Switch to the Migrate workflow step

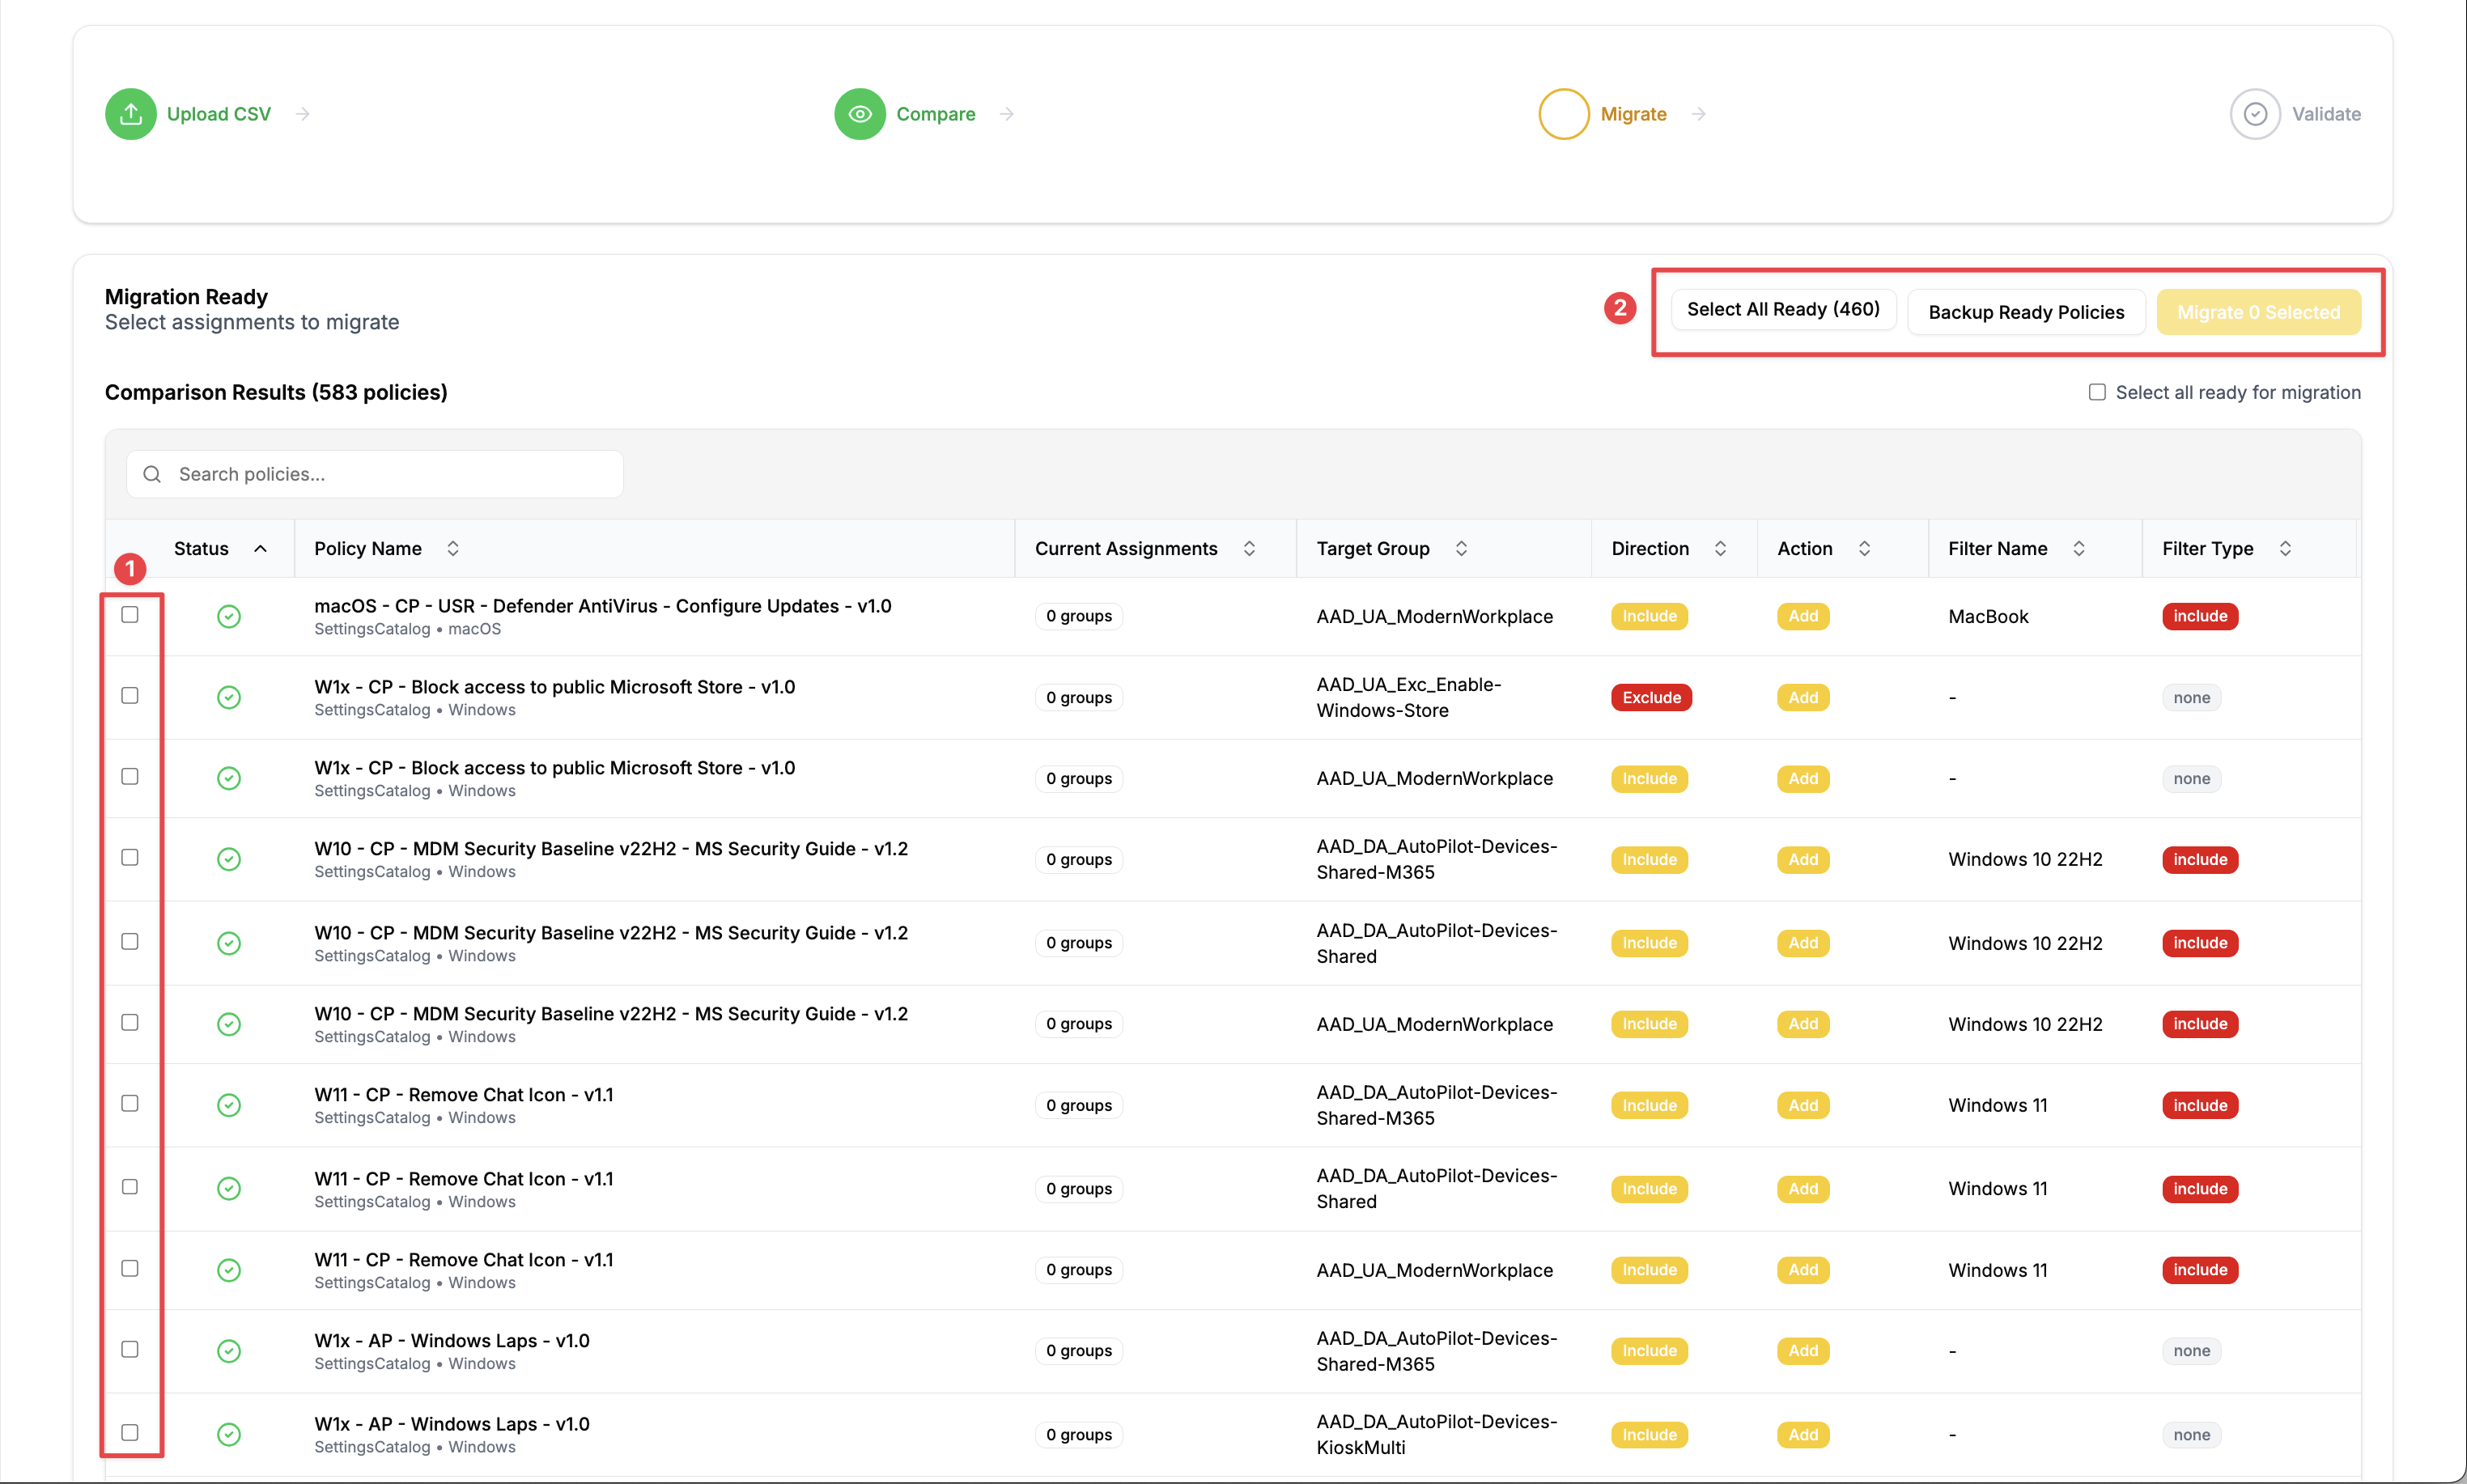click(x=1634, y=113)
